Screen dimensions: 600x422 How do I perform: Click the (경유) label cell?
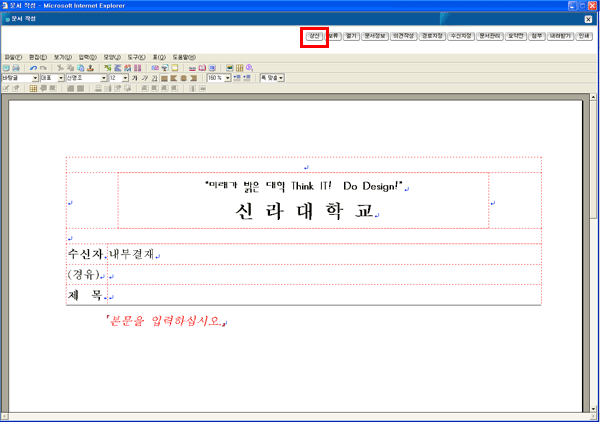[87, 275]
